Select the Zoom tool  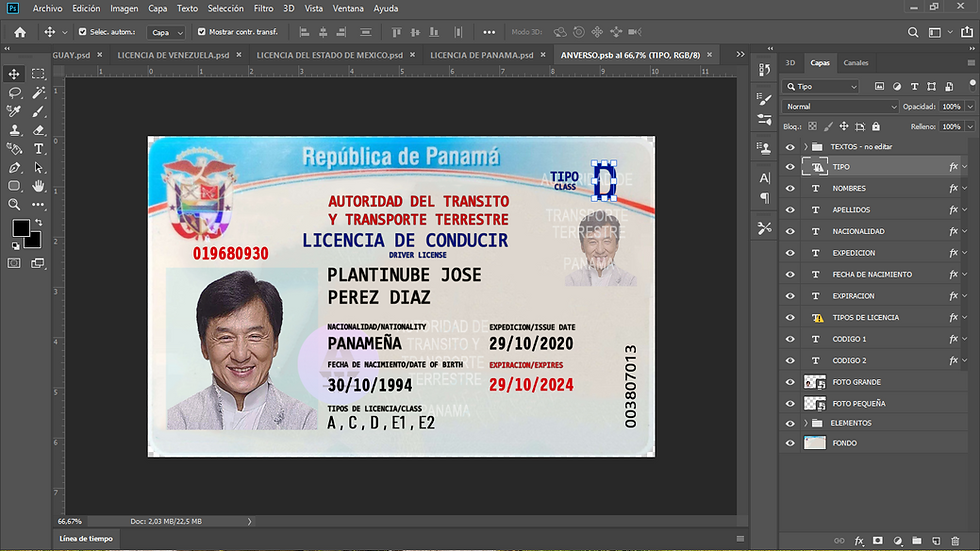click(x=14, y=204)
